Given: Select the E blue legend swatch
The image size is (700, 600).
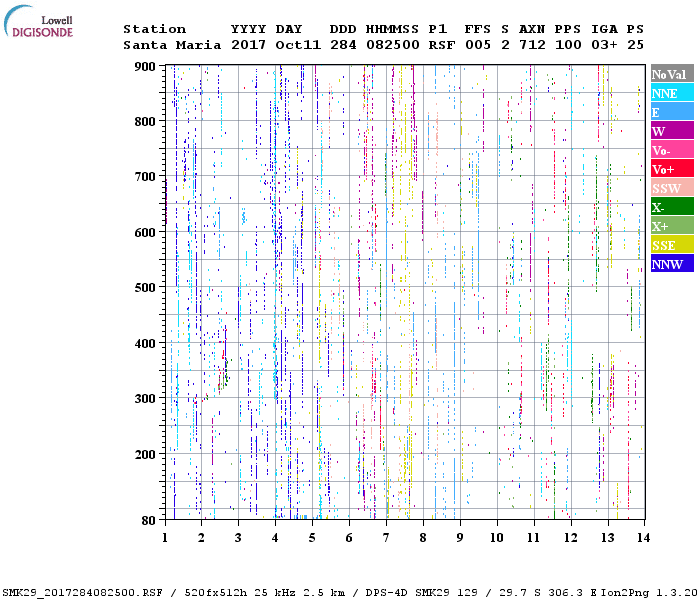Looking at the screenshot, I should pyautogui.click(x=672, y=112).
